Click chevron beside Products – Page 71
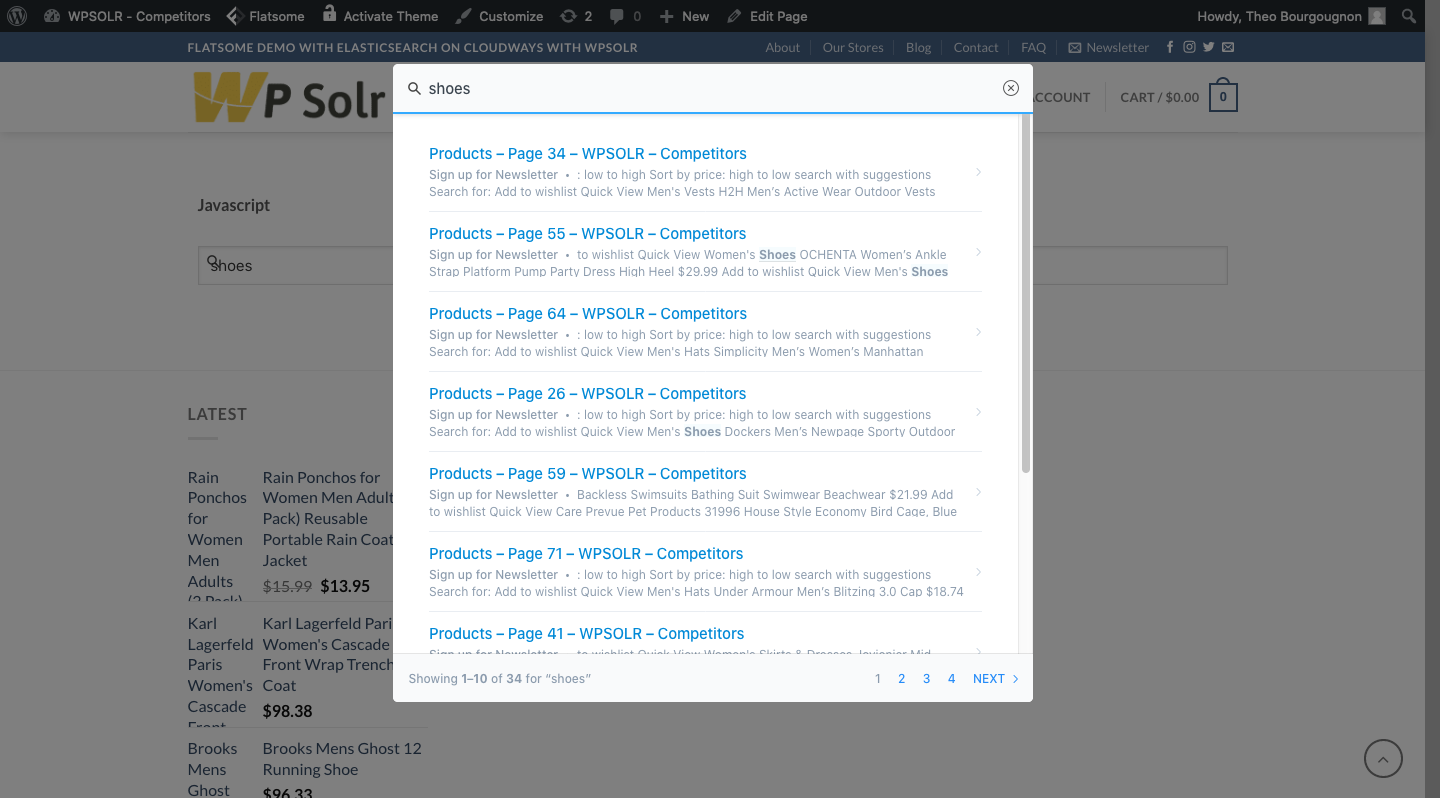This screenshot has height=798, width=1440. [x=978, y=572]
